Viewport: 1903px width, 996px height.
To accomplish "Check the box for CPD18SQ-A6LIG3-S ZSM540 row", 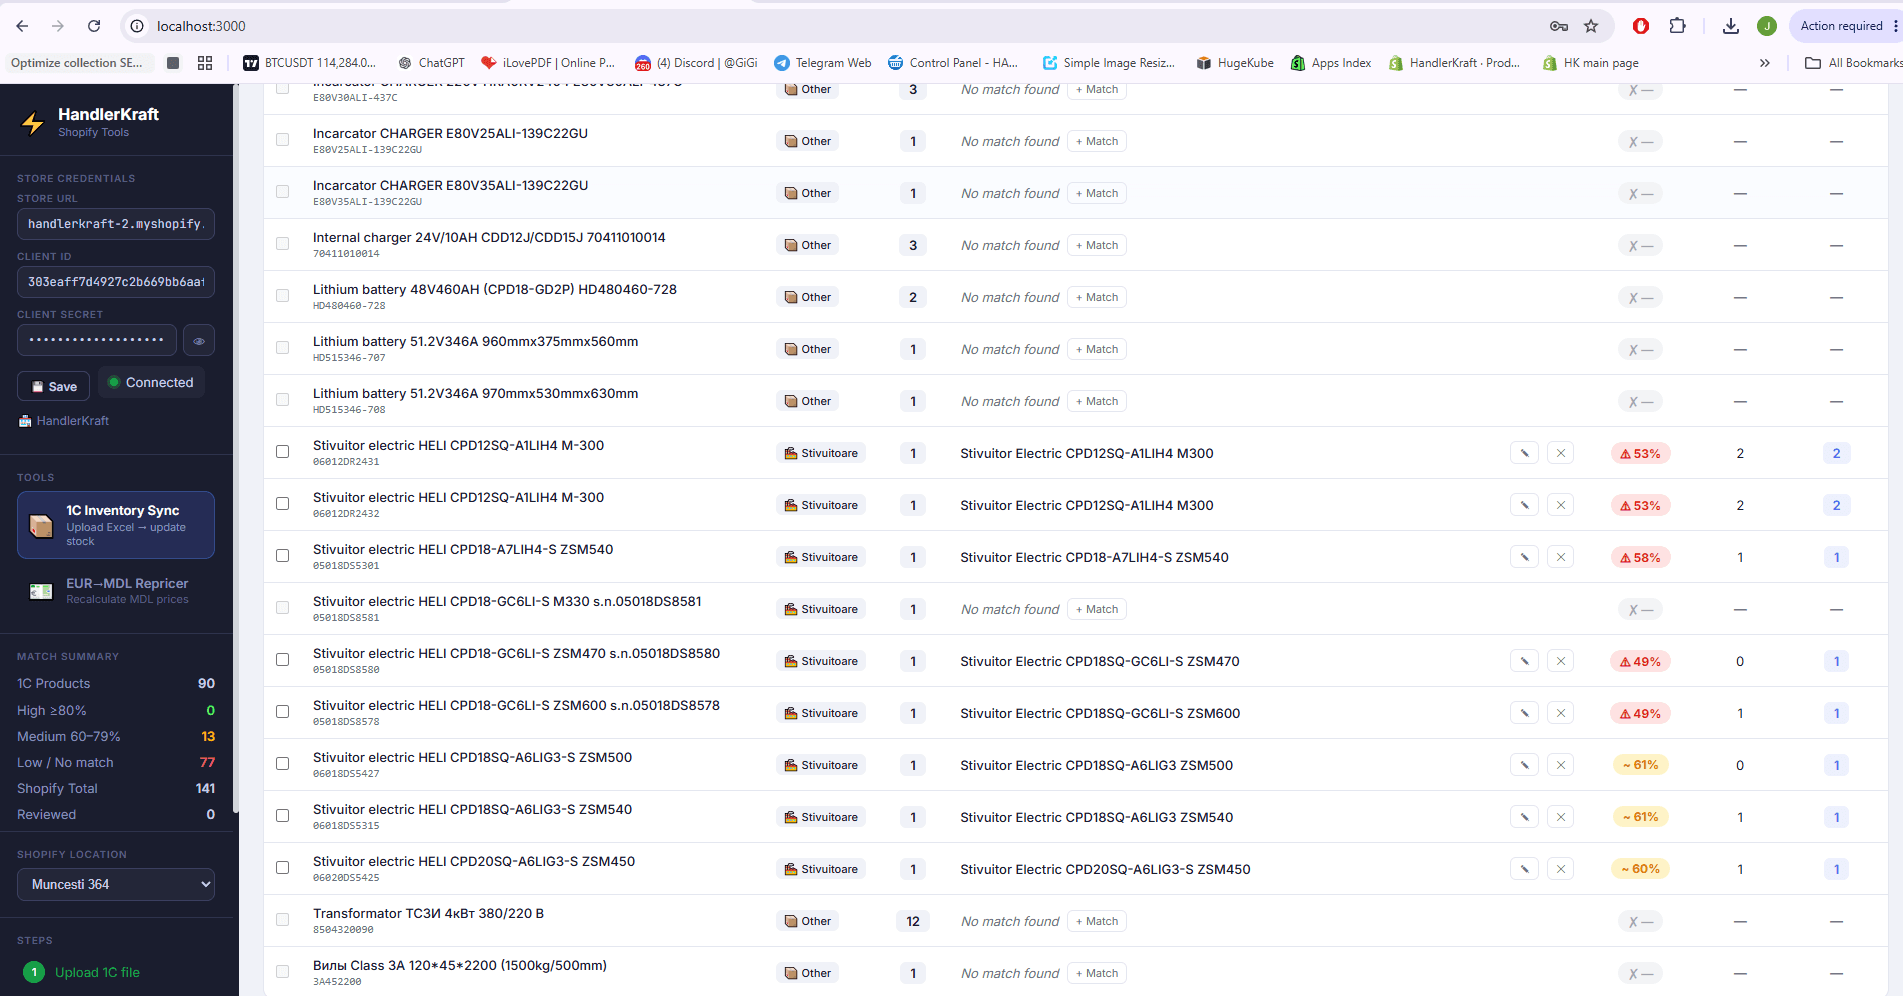I will 283,816.
